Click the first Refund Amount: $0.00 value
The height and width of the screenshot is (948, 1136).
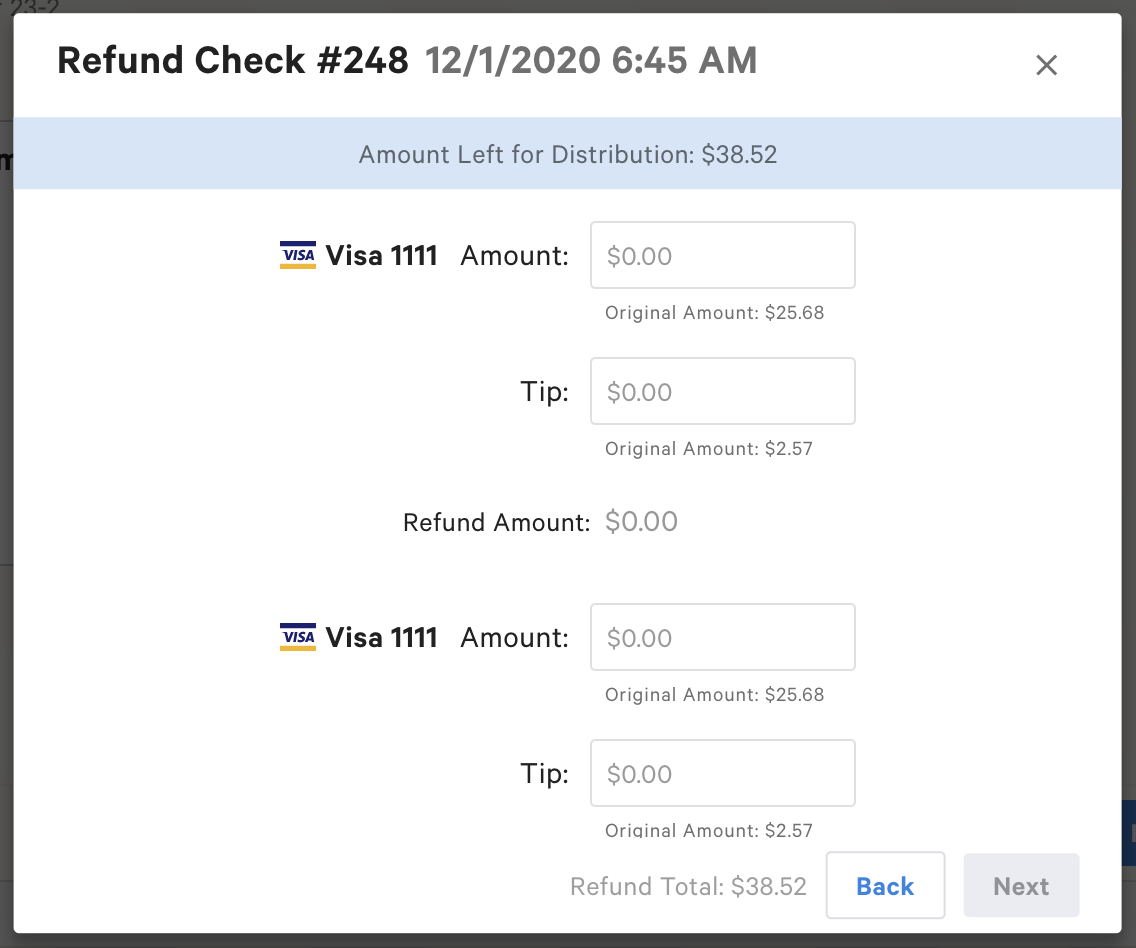[641, 521]
